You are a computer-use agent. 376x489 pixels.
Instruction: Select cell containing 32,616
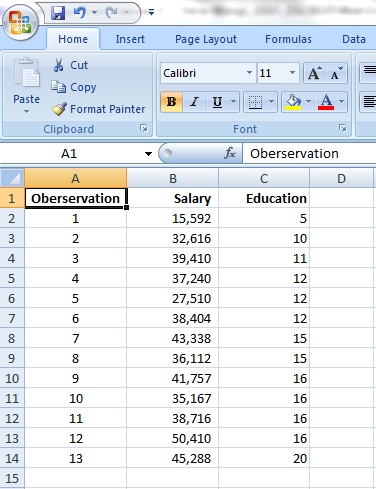click(173, 238)
